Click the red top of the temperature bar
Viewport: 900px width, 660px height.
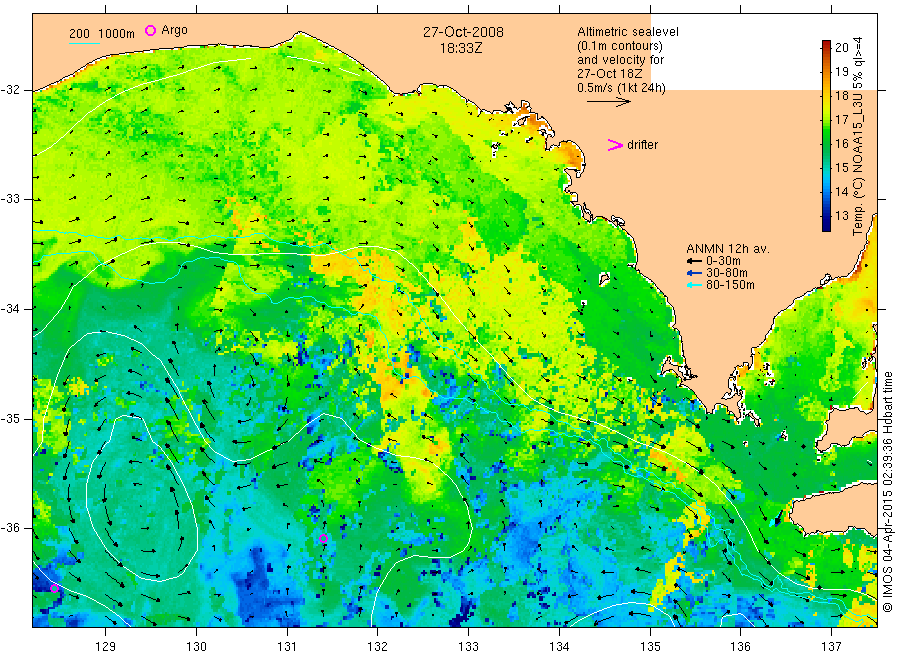(826, 44)
